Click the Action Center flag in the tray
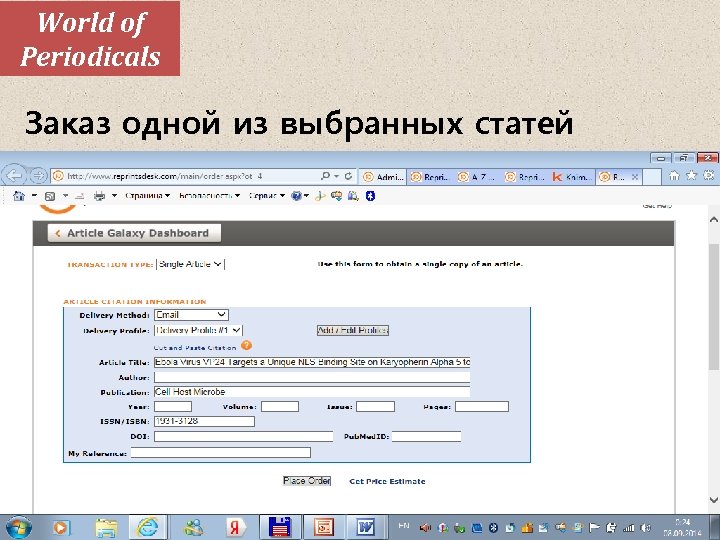 (595, 528)
